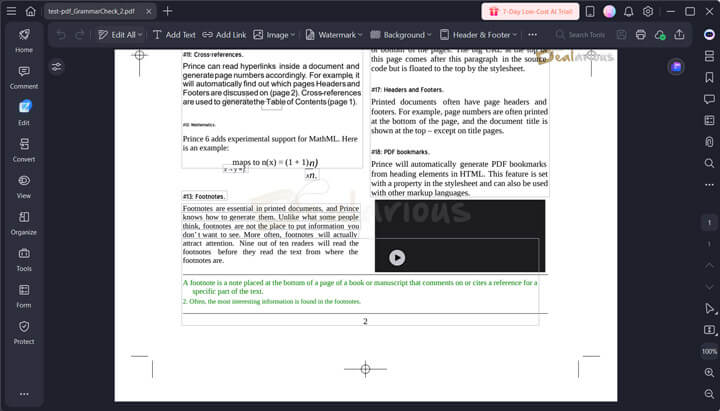This screenshot has width=720, height=411.
Task: Zoom out on the document
Action: 709,394
